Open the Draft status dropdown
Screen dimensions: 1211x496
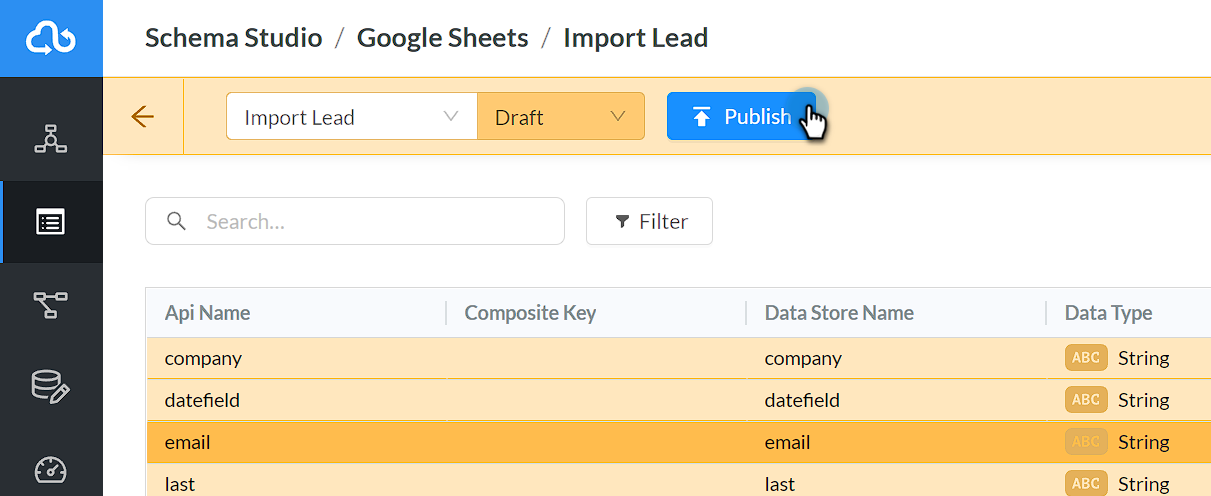pyautogui.click(x=561, y=116)
